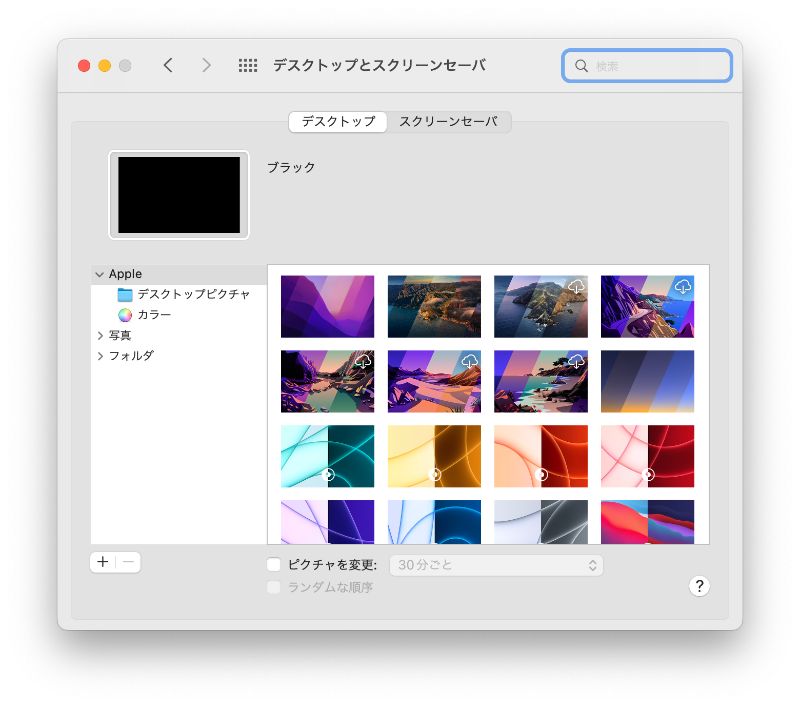Screen dimensions: 800x706
Task: Switch to the デスクトップ tab
Action: [338, 122]
